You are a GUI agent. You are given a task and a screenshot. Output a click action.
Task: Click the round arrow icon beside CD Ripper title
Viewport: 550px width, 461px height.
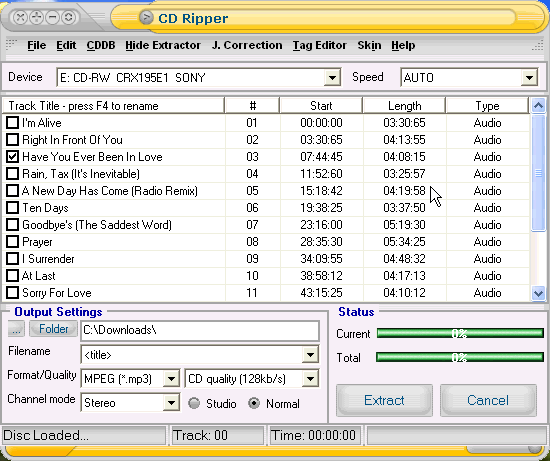click(147, 17)
